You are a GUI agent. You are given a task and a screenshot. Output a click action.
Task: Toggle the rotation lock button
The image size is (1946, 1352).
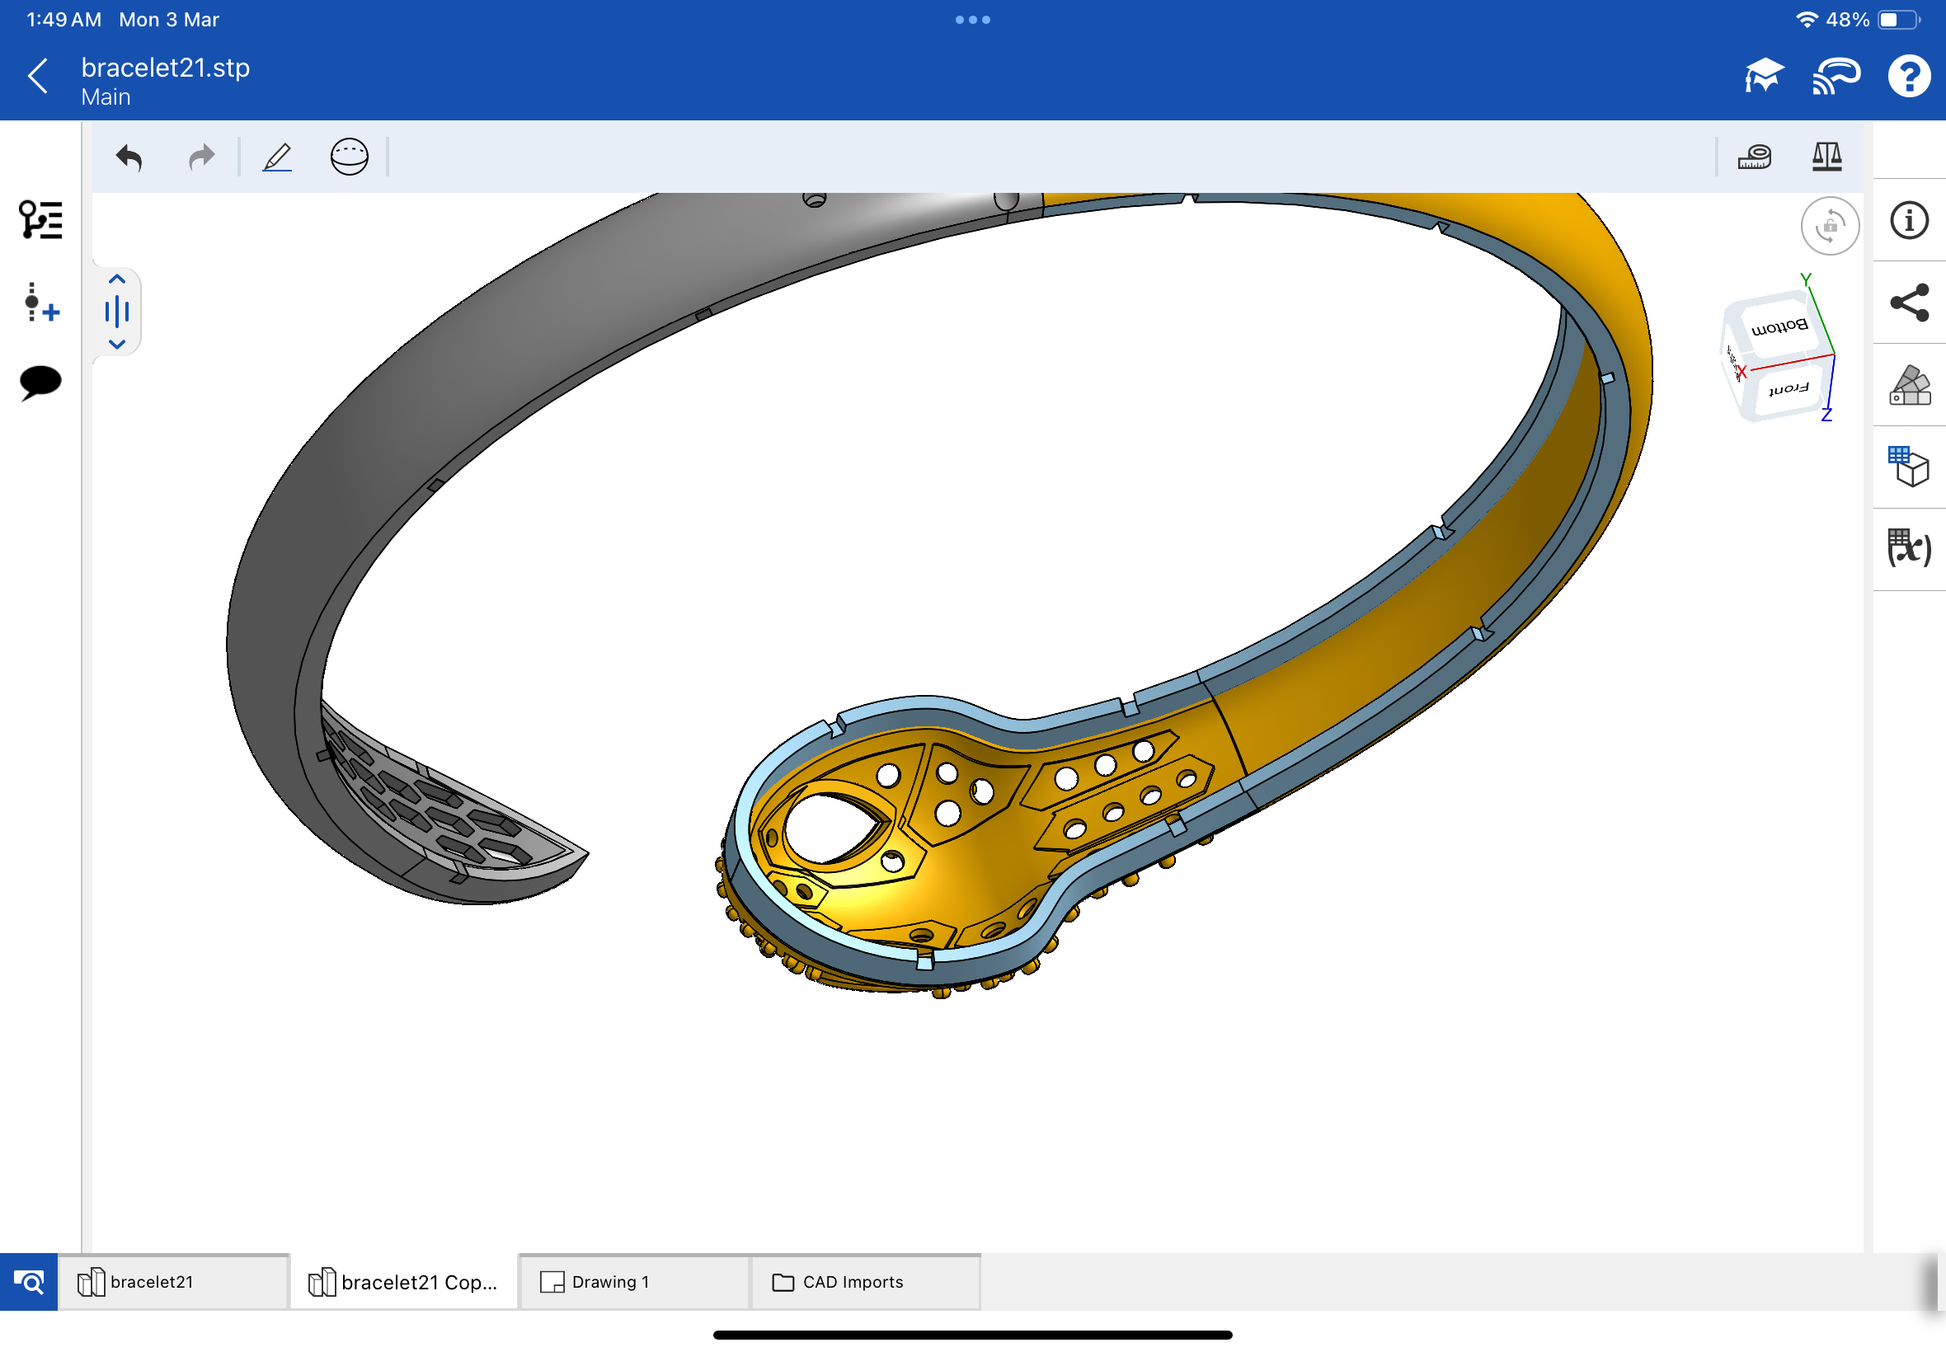1829,226
